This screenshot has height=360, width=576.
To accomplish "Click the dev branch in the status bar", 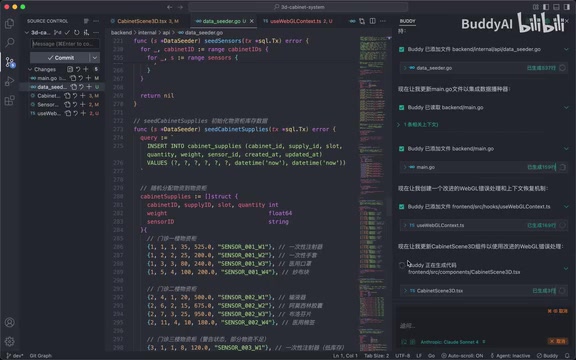I will [x=15, y=356].
